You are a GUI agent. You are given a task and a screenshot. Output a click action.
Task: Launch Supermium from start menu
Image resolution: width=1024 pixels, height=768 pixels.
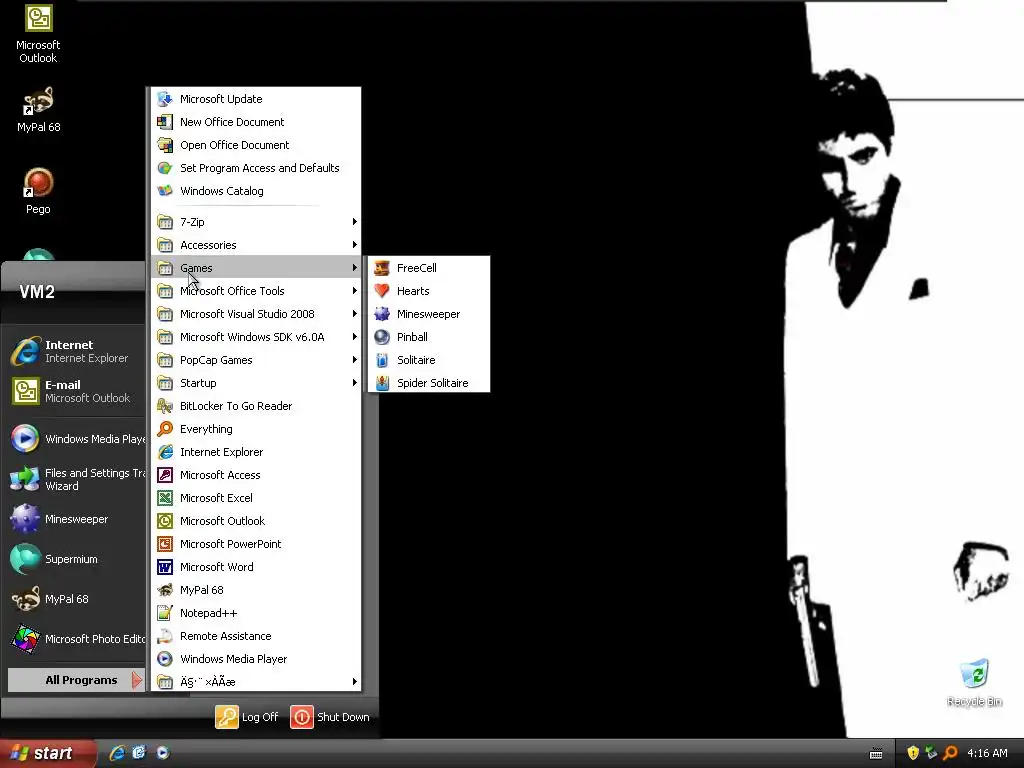[76, 559]
